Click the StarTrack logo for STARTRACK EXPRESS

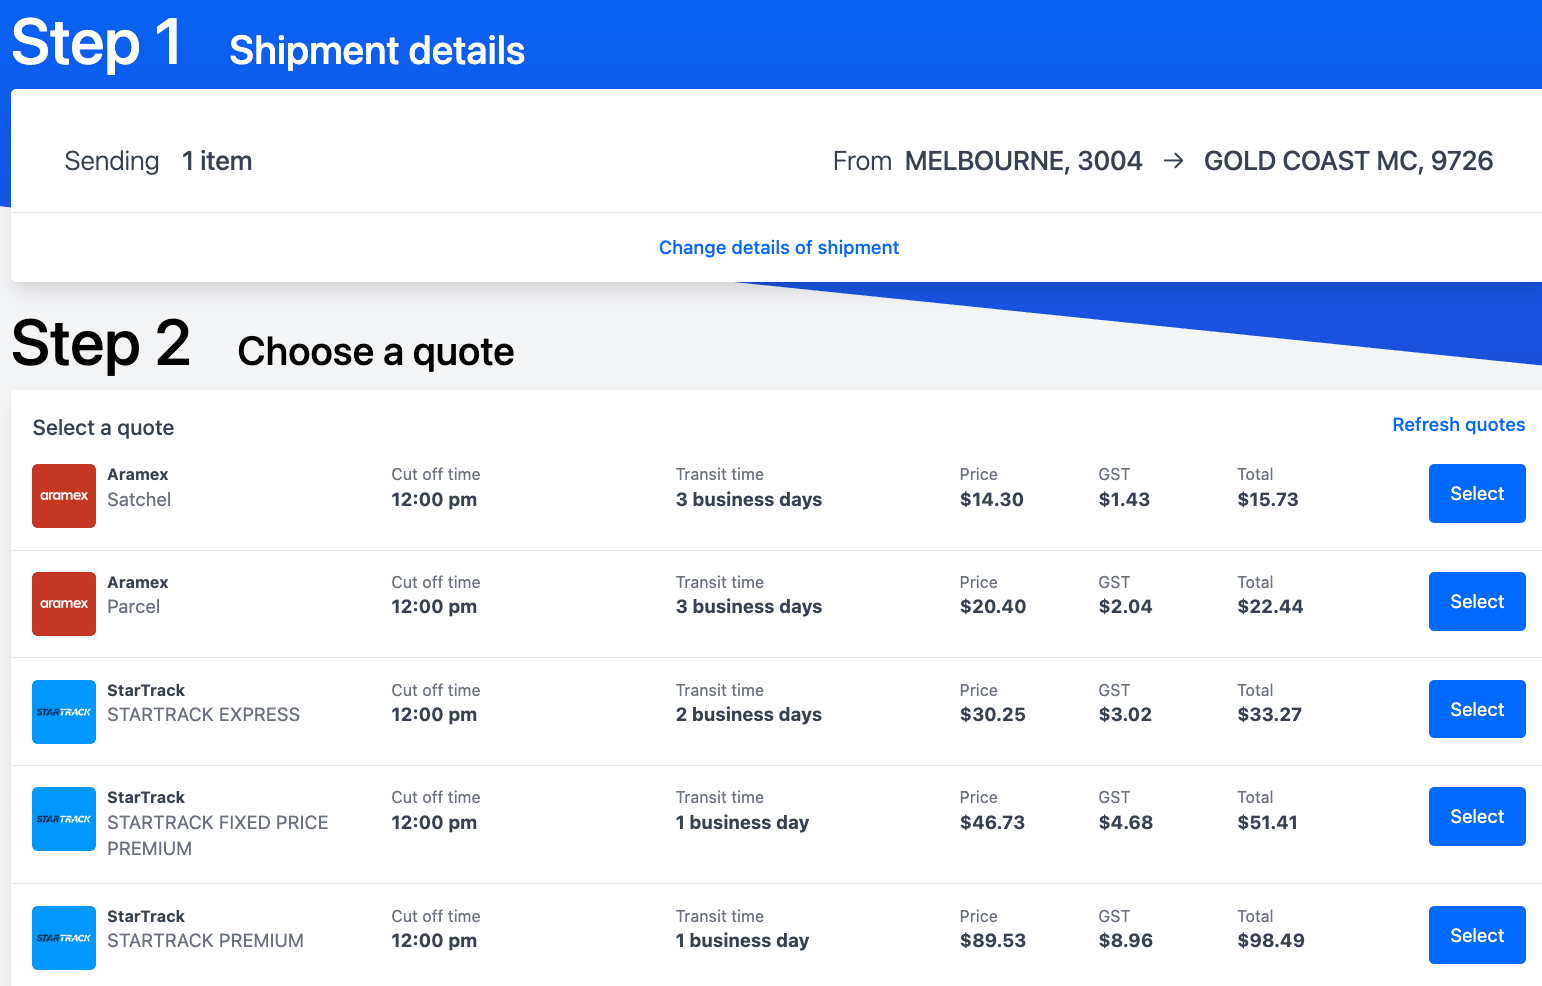64,712
